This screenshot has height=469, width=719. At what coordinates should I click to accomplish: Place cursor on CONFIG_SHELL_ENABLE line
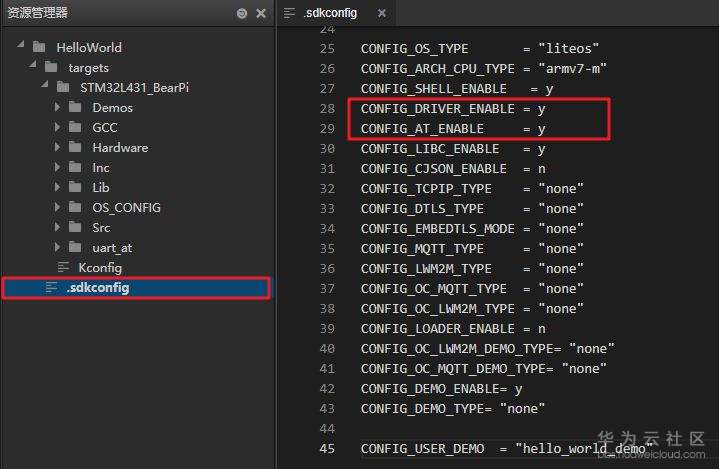tap(457, 88)
